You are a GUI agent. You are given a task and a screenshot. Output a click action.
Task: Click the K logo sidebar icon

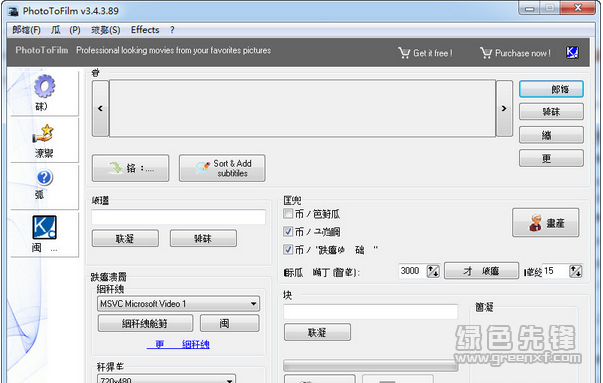(44, 227)
